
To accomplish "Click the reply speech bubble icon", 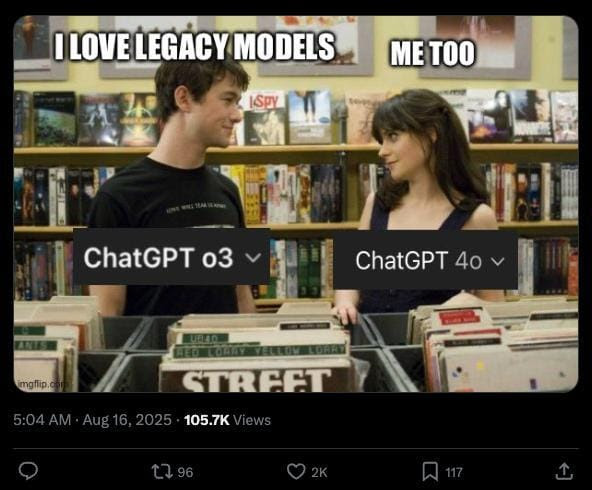I will [x=28, y=472].
